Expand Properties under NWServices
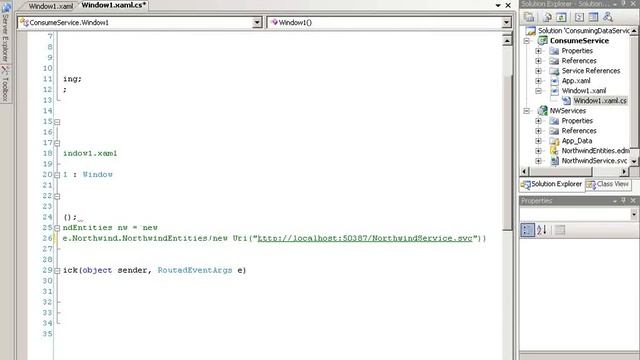 [538, 121]
